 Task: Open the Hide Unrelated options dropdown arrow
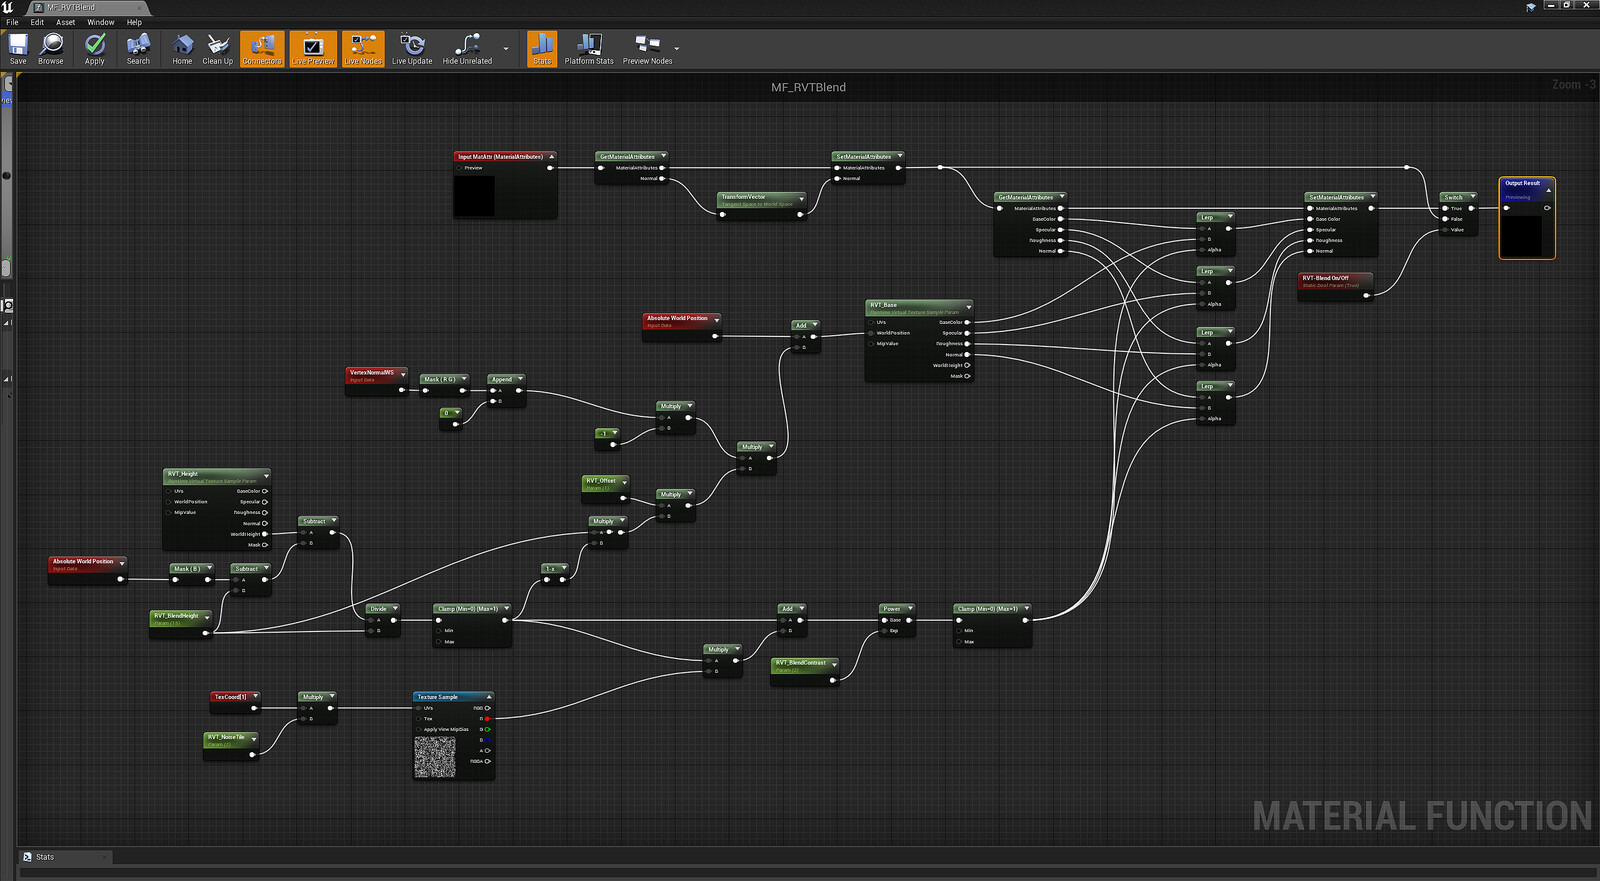coord(505,49)
